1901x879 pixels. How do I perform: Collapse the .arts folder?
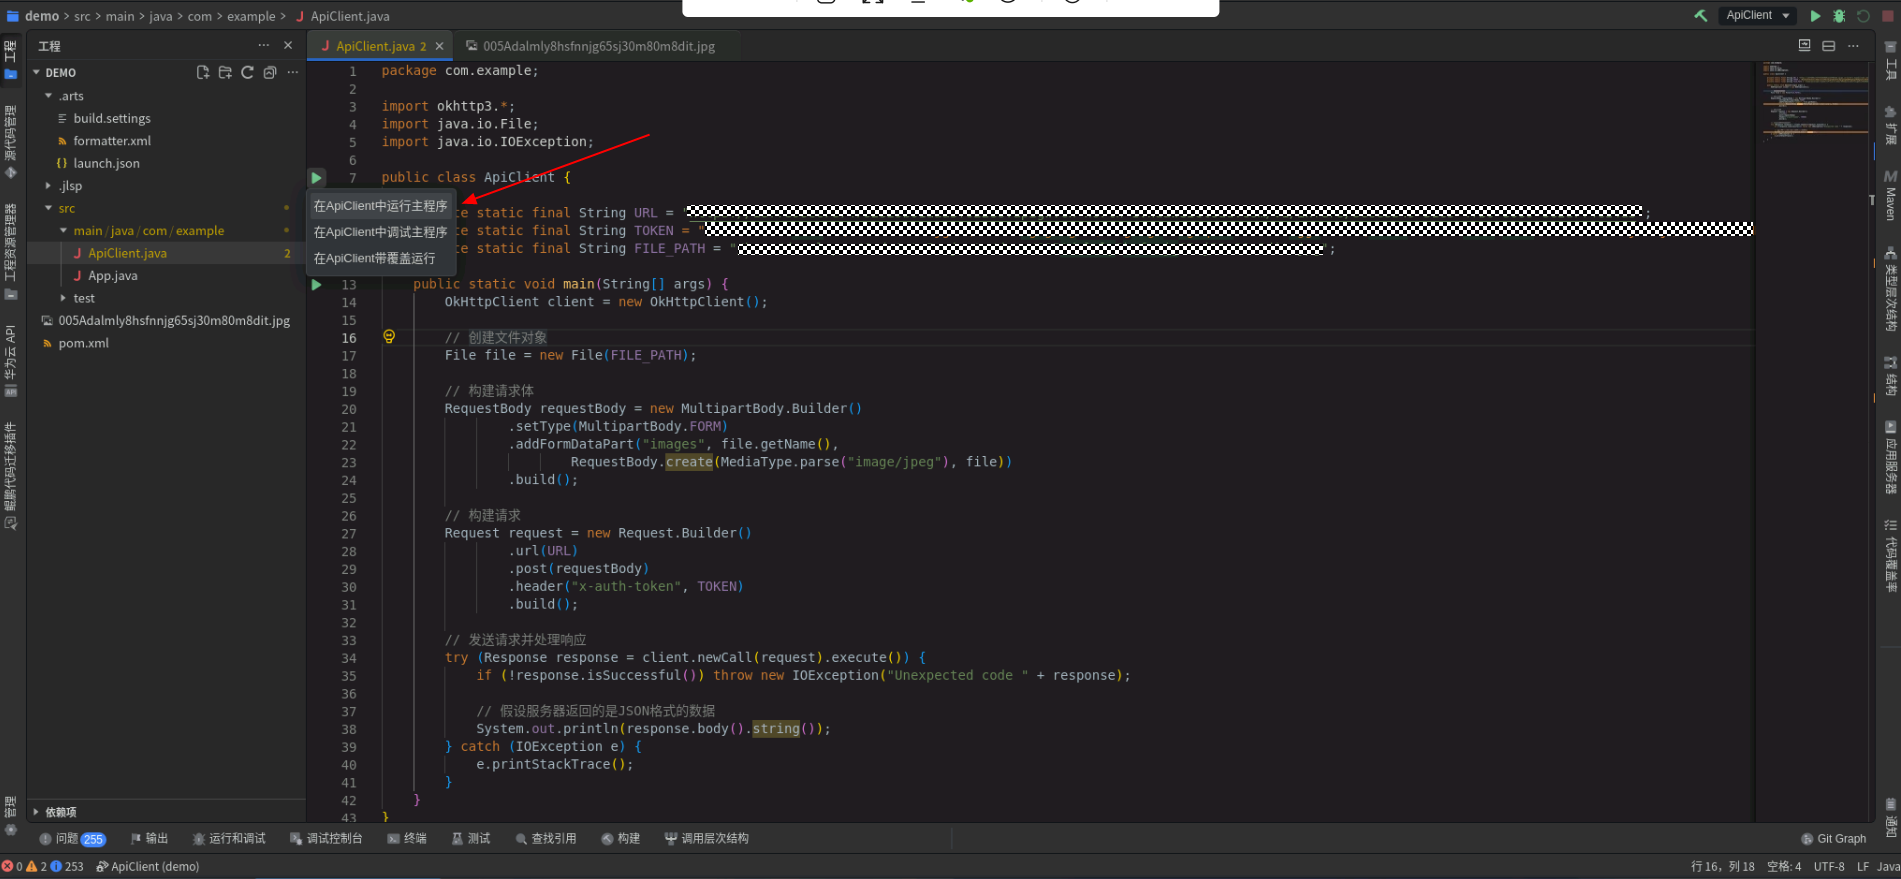(48, 96)
